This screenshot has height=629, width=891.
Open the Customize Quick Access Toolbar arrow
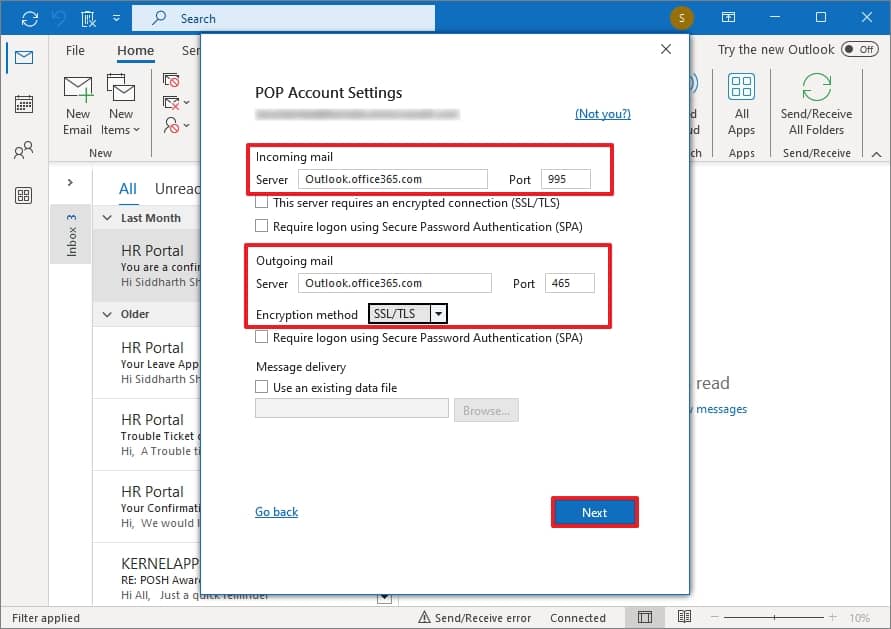pyautogui.click(x=116, y=18)
